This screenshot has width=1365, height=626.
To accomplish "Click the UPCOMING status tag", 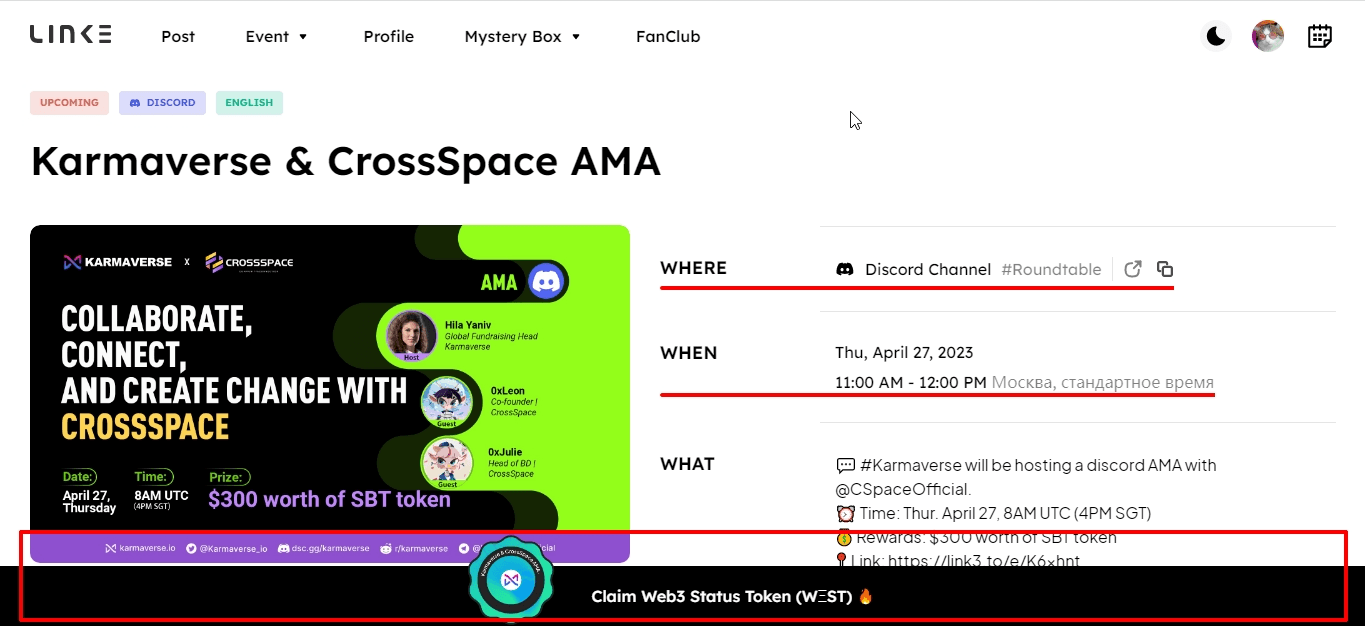I will pyautogui.click(x=69, y=103).
